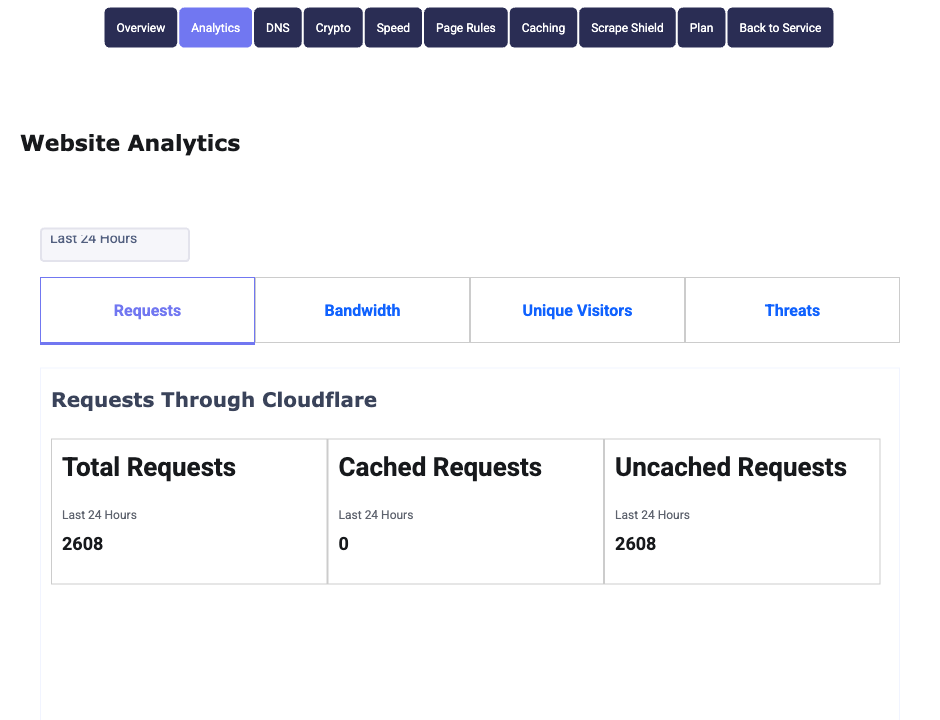Open the Threats tab

[792, 311]
